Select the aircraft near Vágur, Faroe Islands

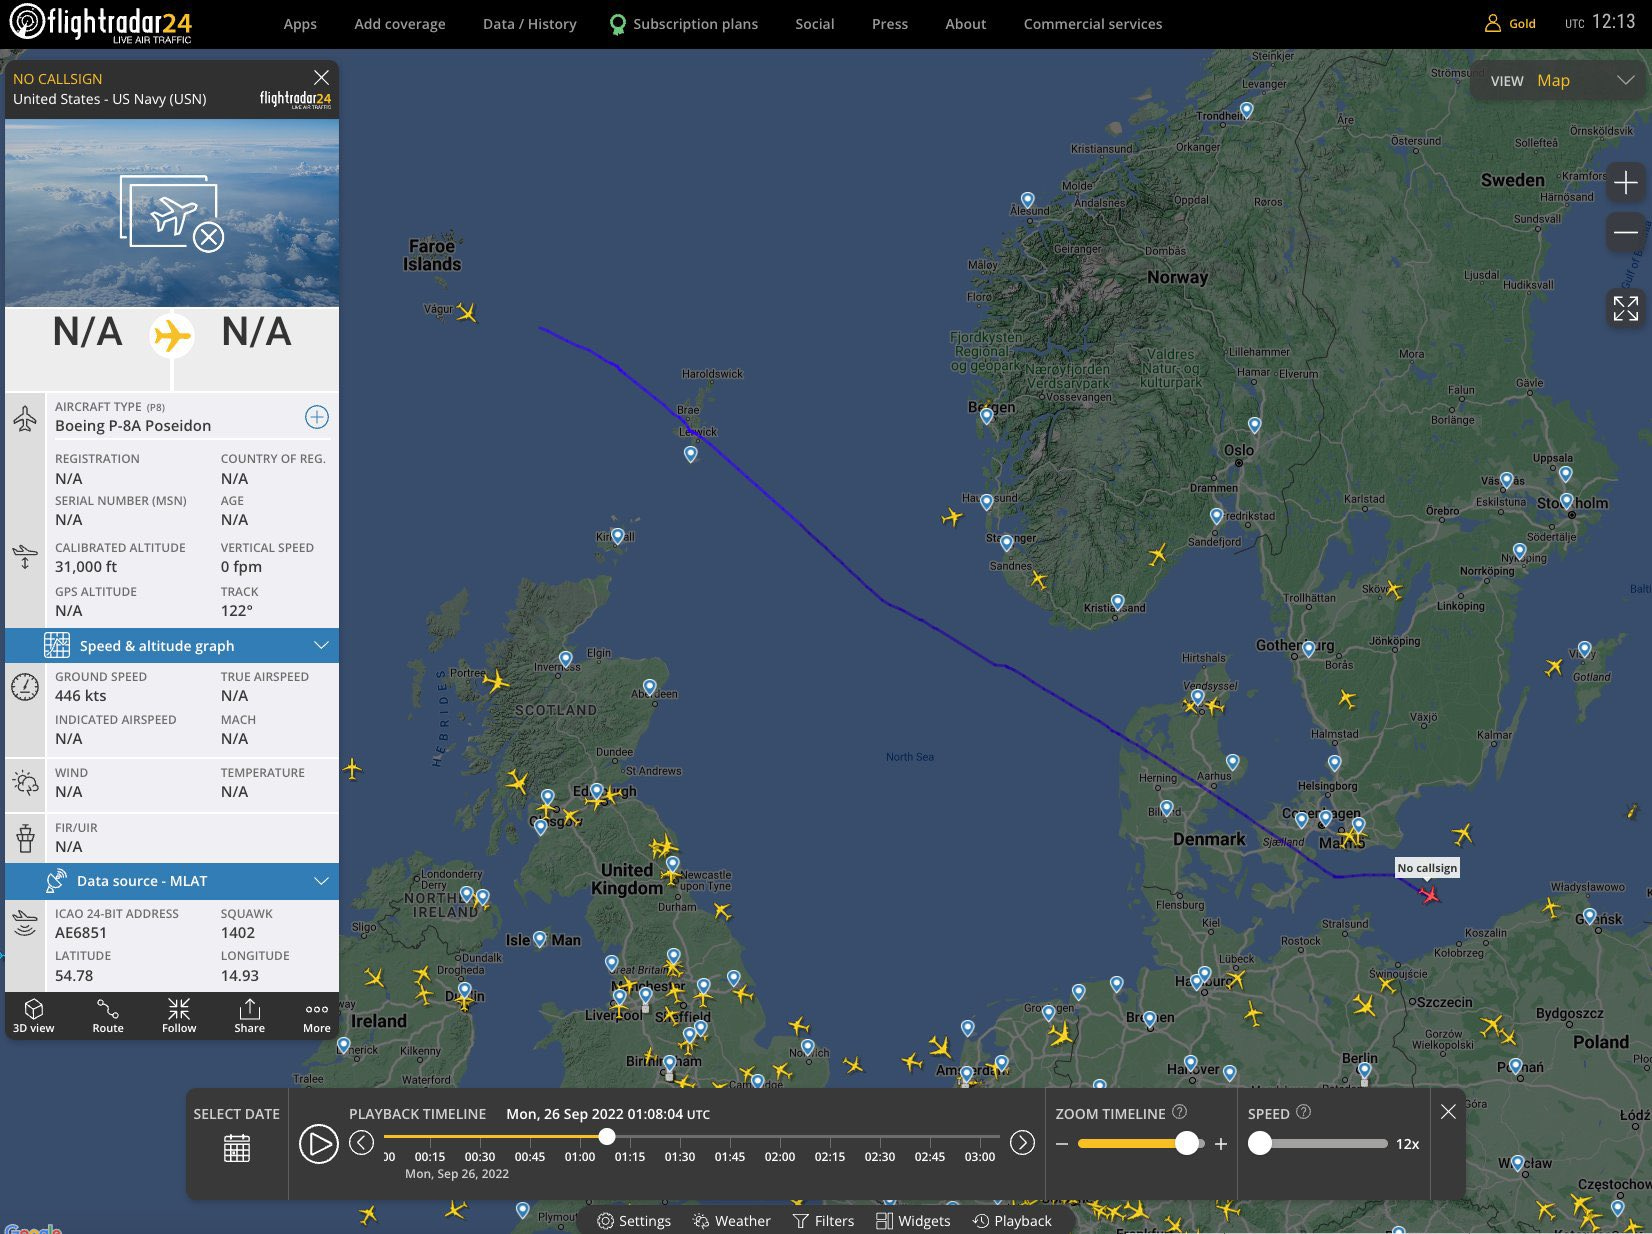click(x=467, y=313)
